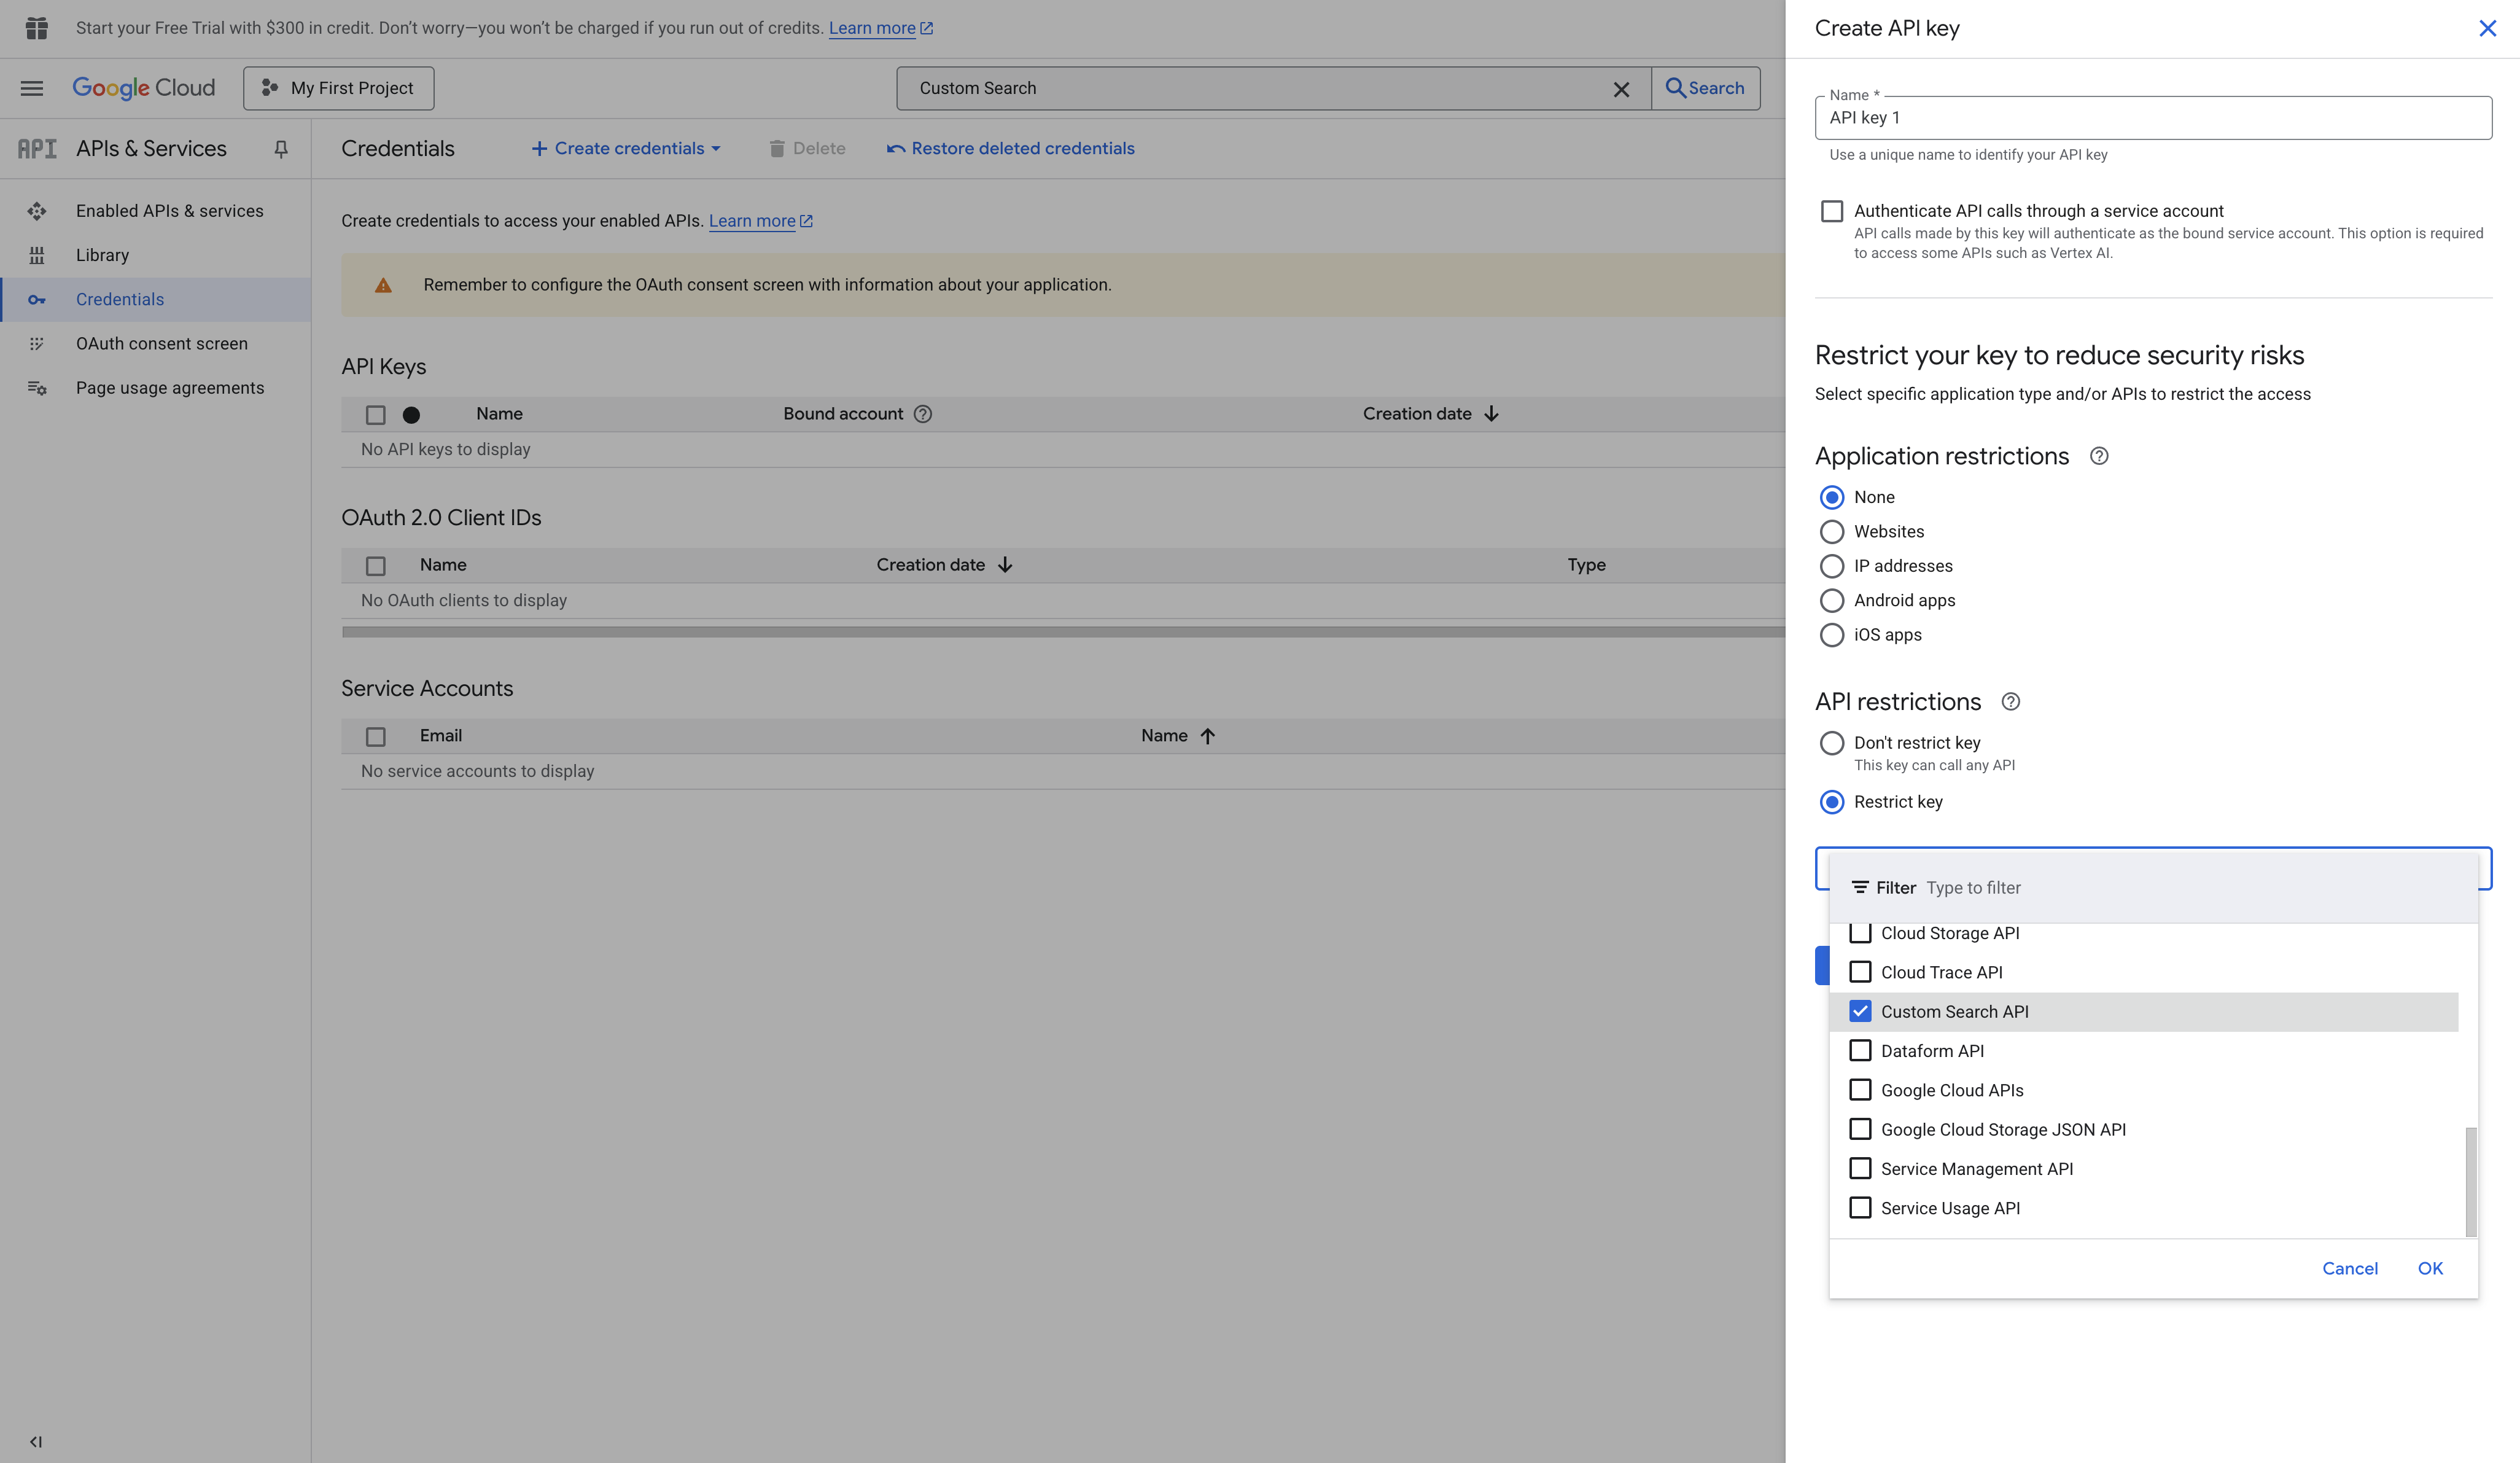Sort Service Accounts by Name arrow

click(x=1207, y=736)
